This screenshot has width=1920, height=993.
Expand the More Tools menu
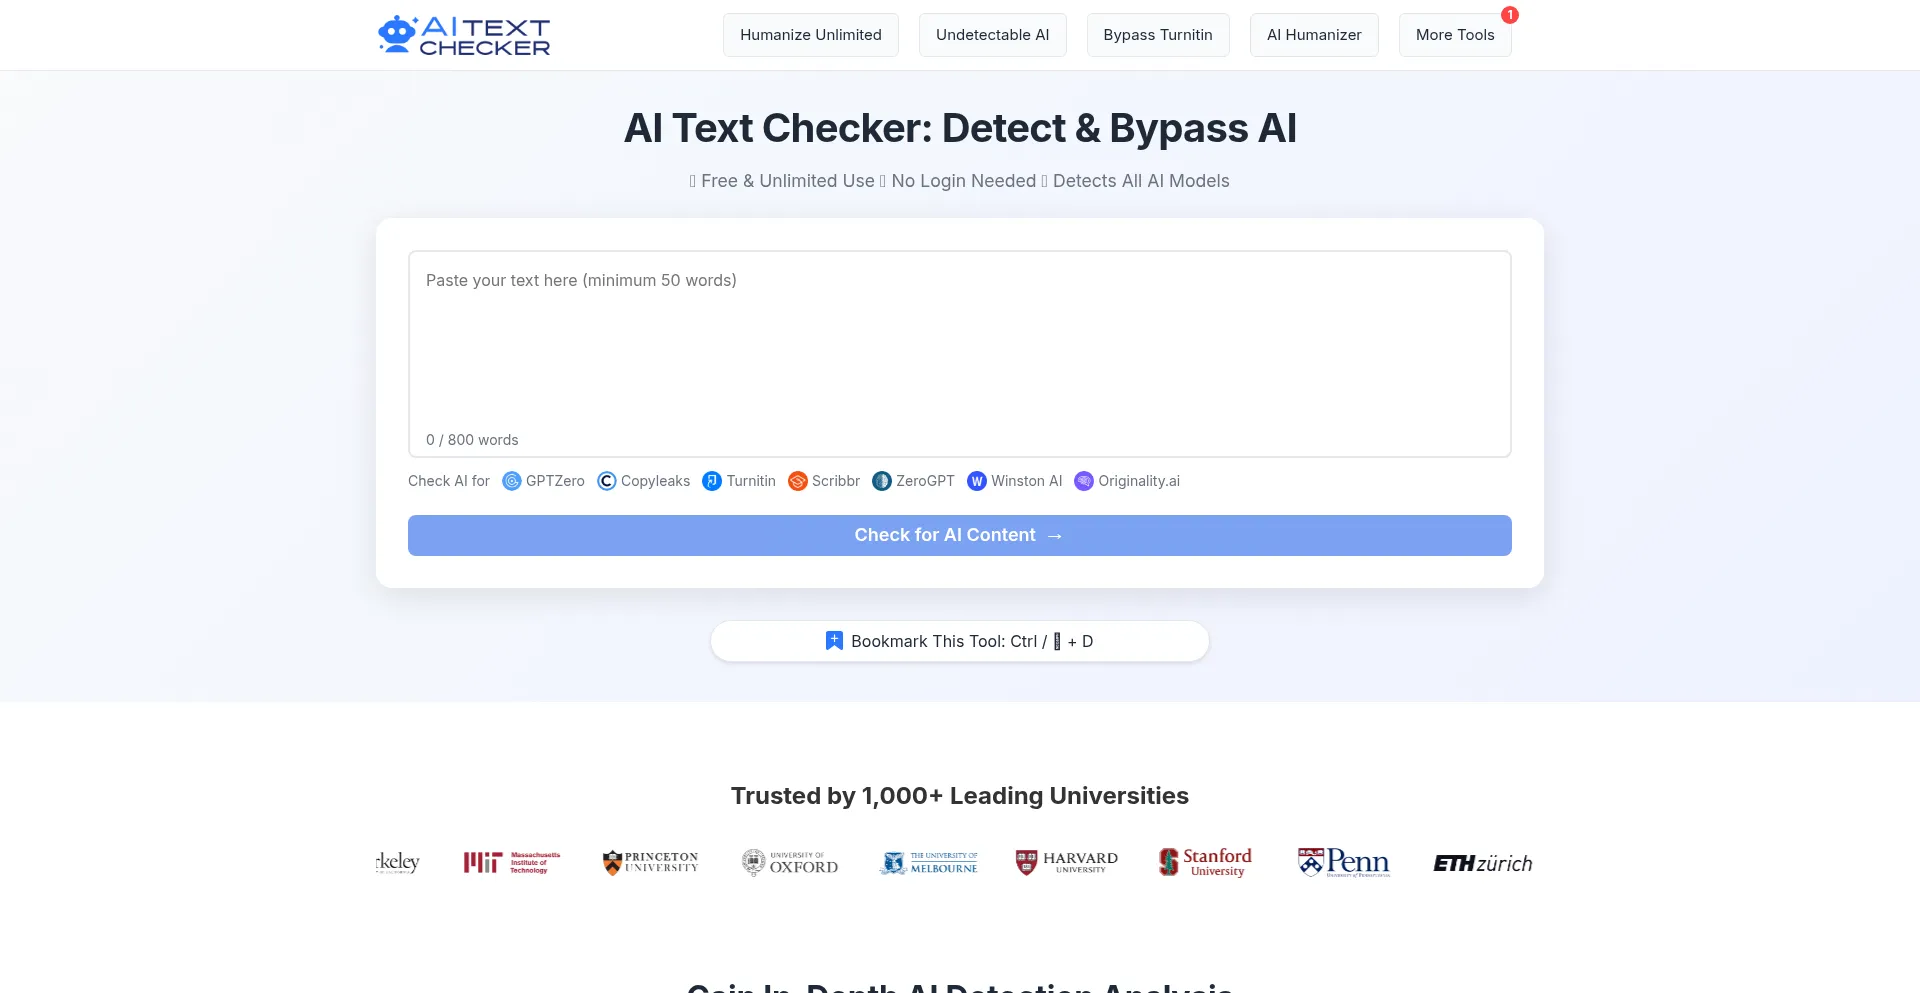tap(1455, 35)
